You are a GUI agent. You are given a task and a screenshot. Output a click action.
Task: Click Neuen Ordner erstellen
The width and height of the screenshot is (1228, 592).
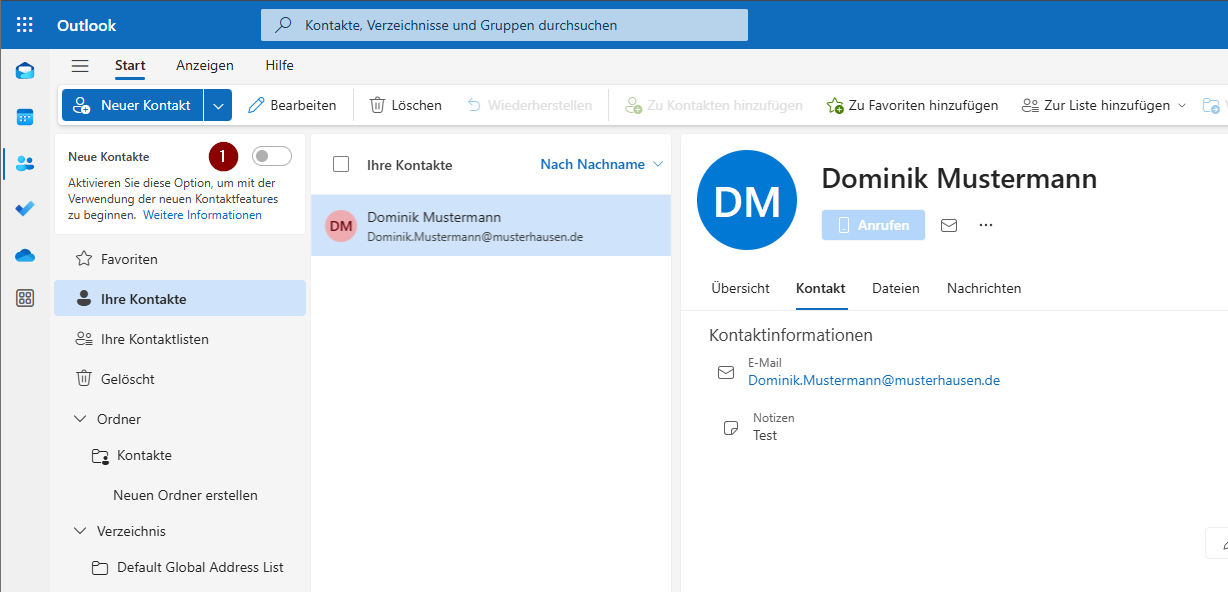[x=185, y=495]
